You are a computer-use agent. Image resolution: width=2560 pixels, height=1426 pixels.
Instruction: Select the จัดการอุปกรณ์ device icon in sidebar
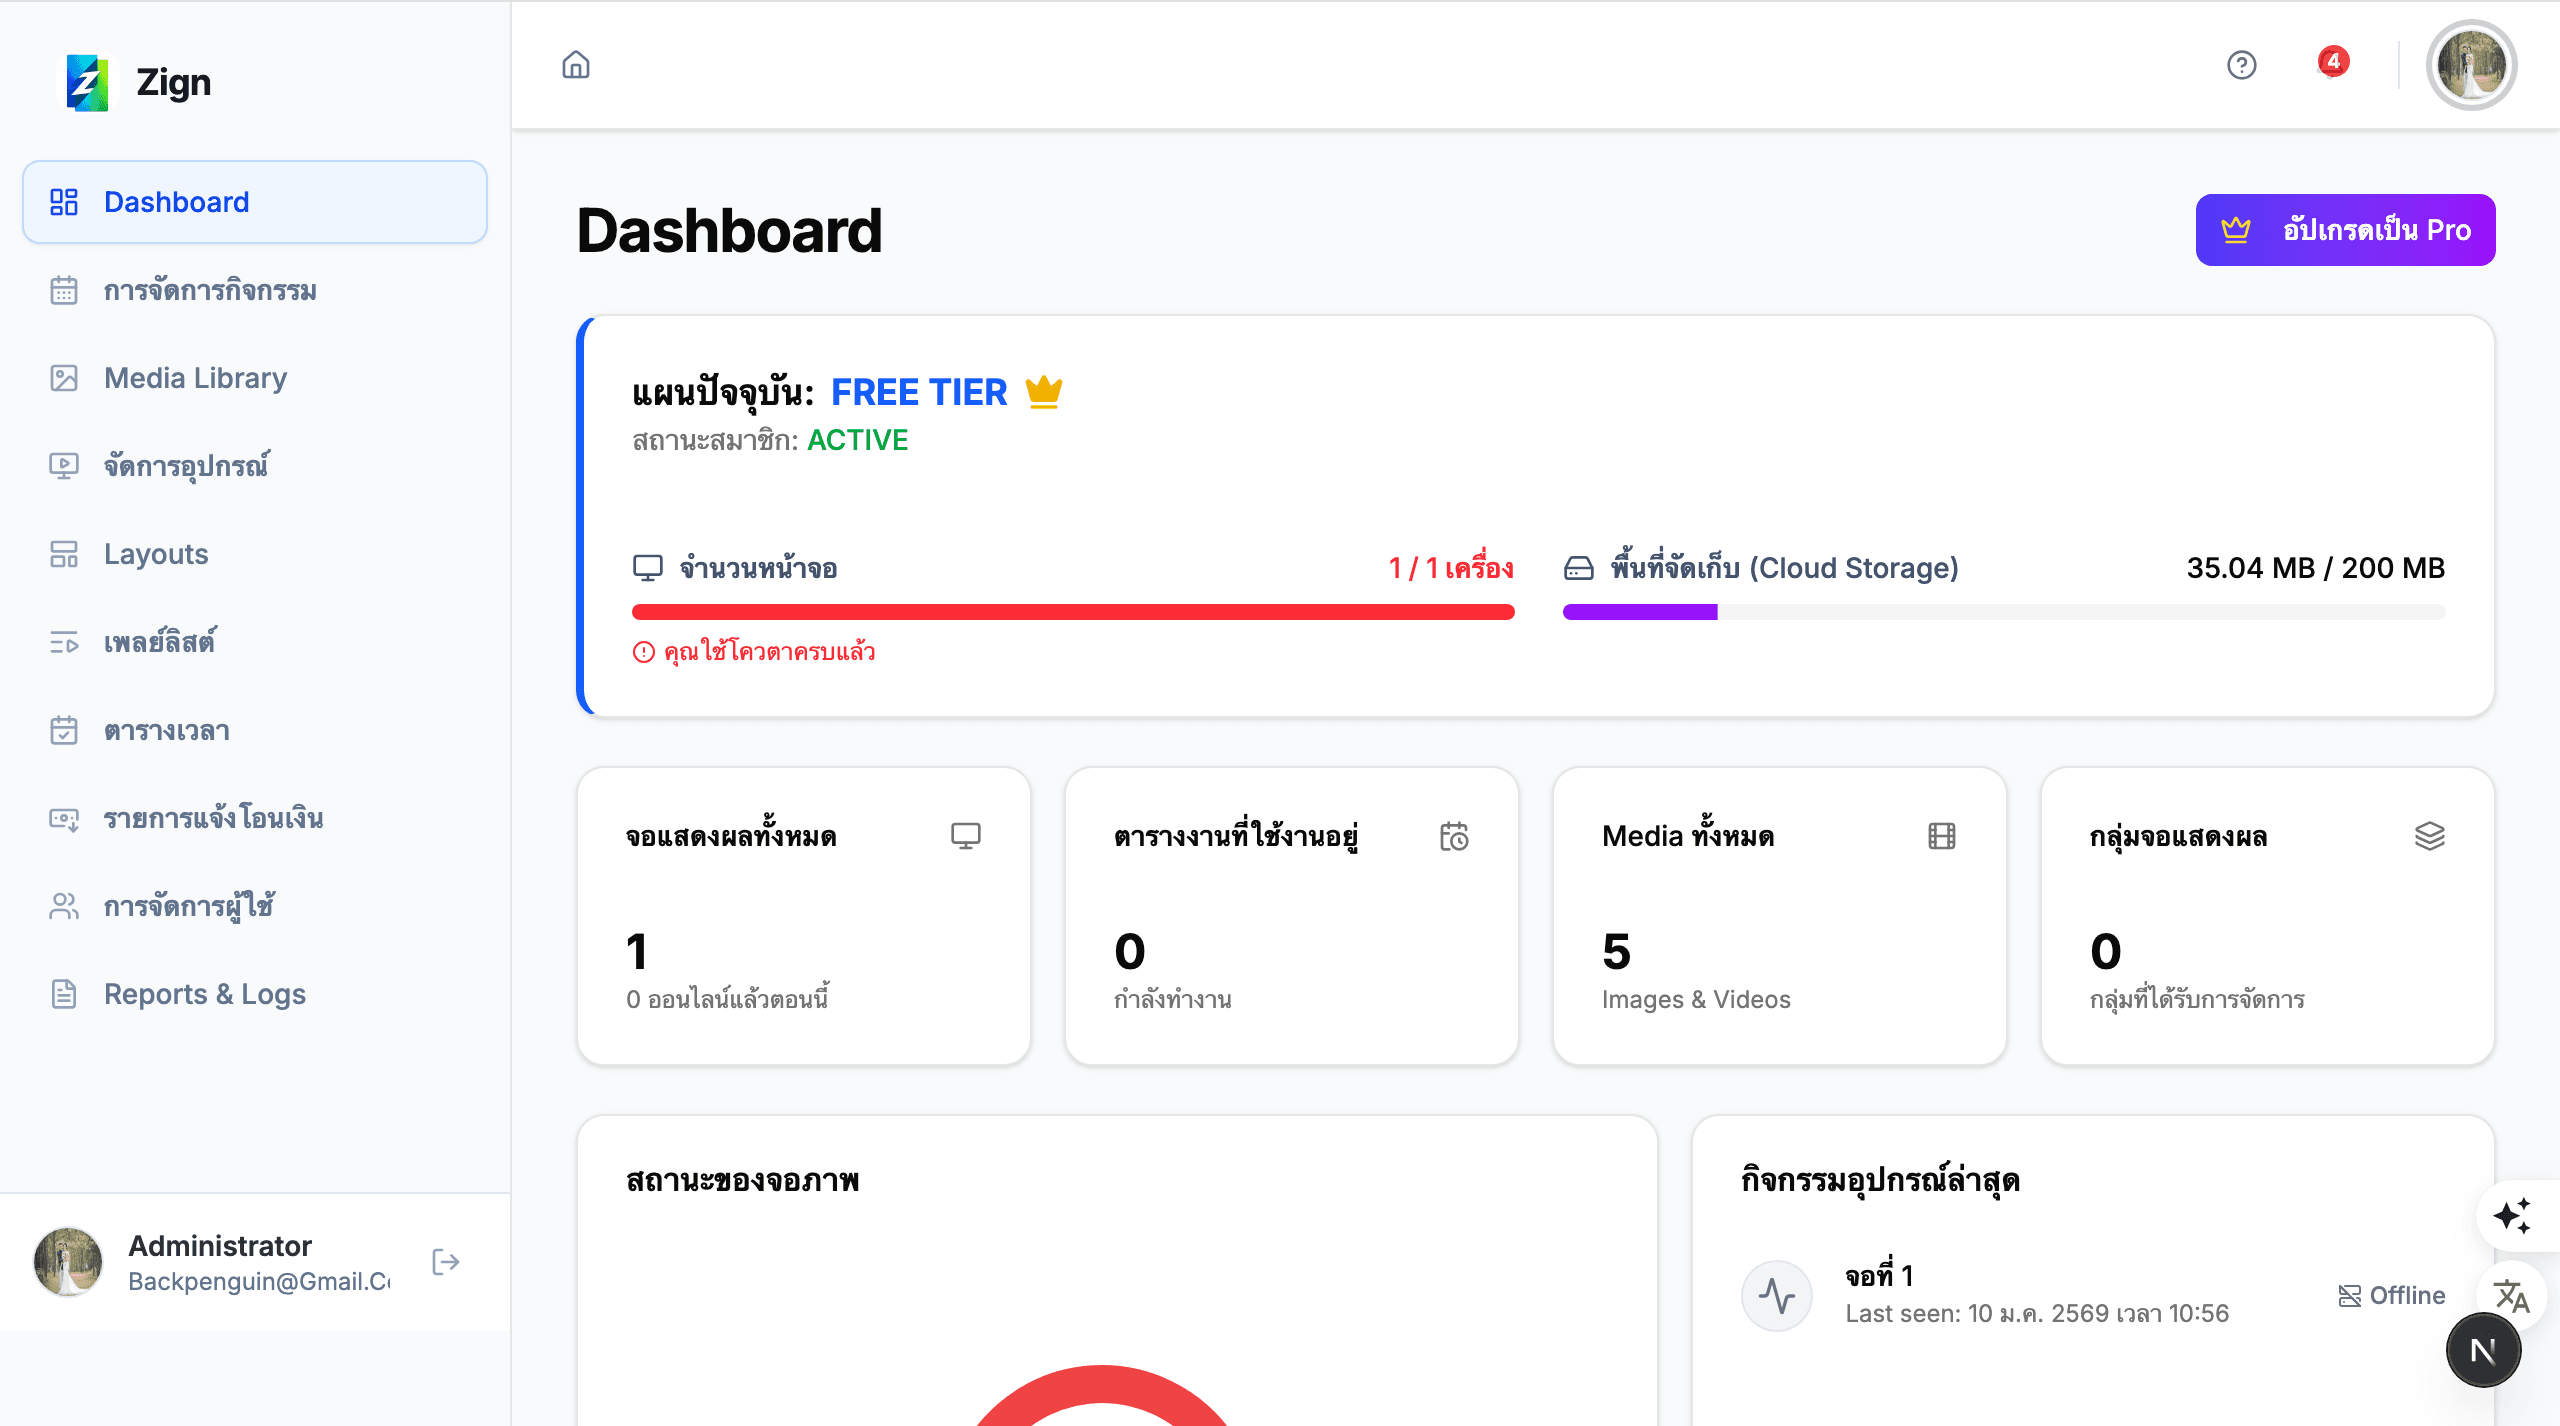pyautogui.click(x=64, y=465)
